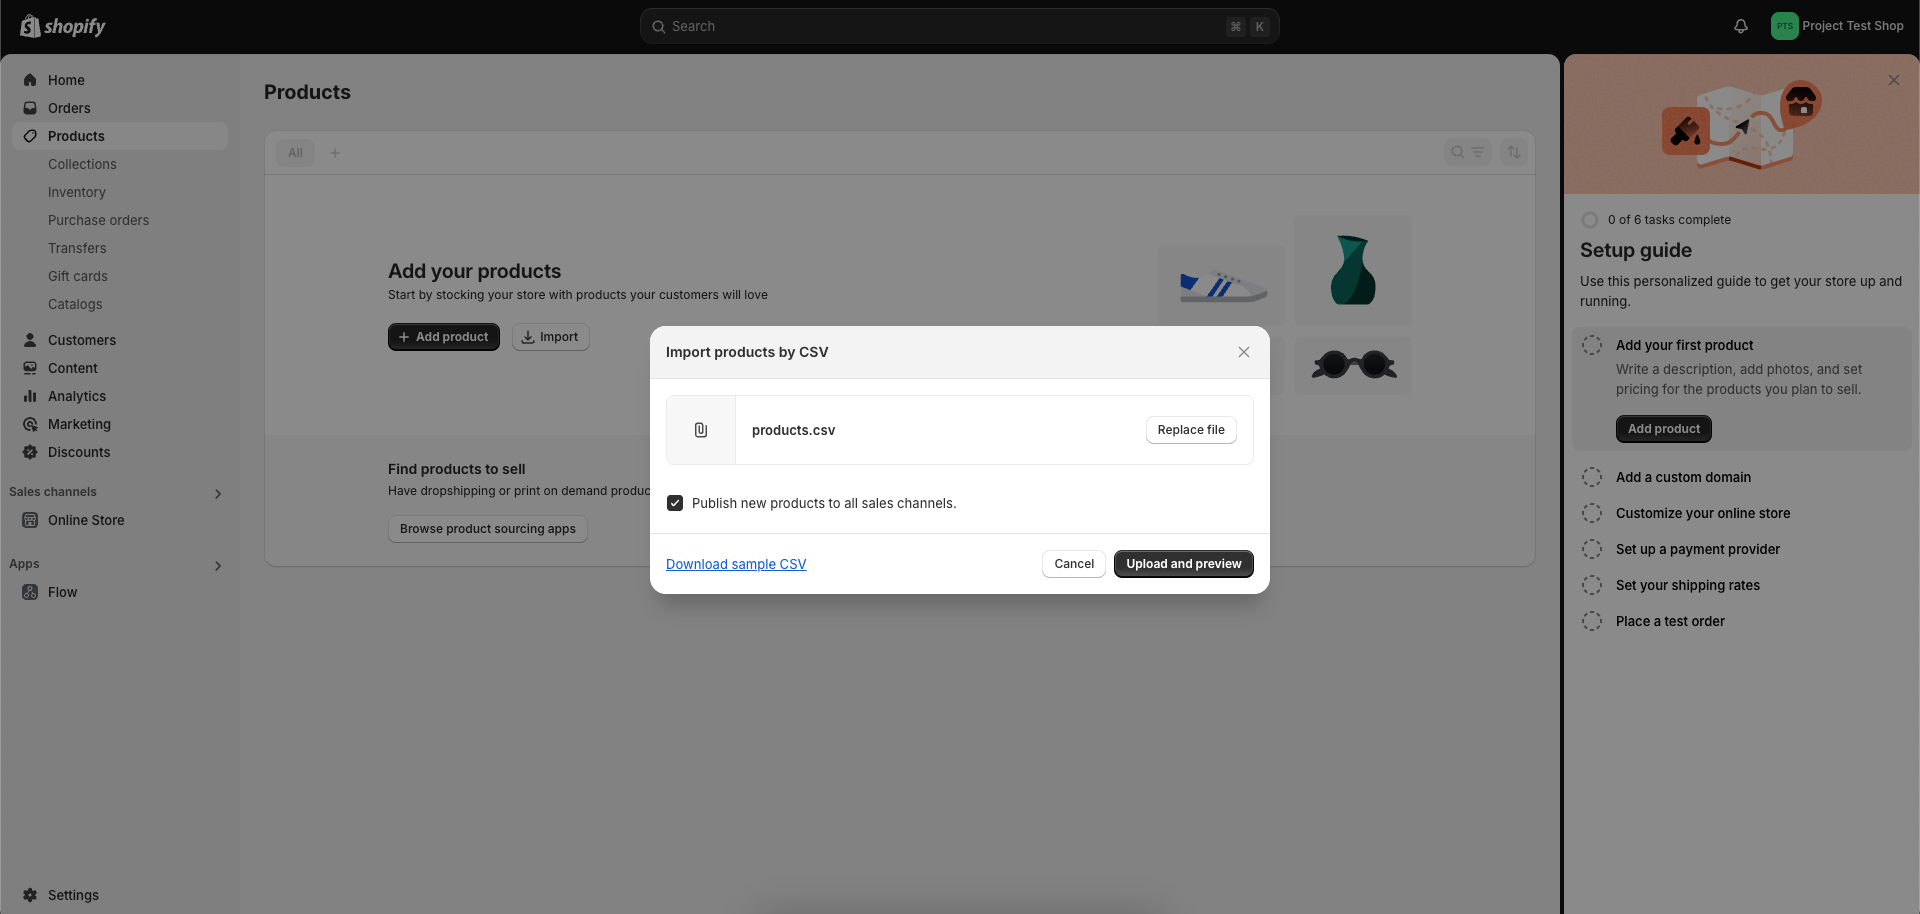The image size is (1920, 914).
Task: Select the Home icon in the sidebar
Action: (31, 80)
